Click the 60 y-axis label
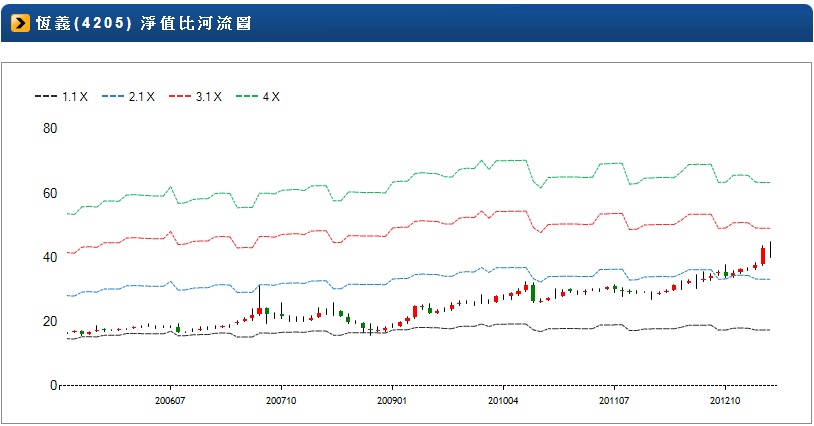This screenshot has height=426, width=814. pos(50,193)
